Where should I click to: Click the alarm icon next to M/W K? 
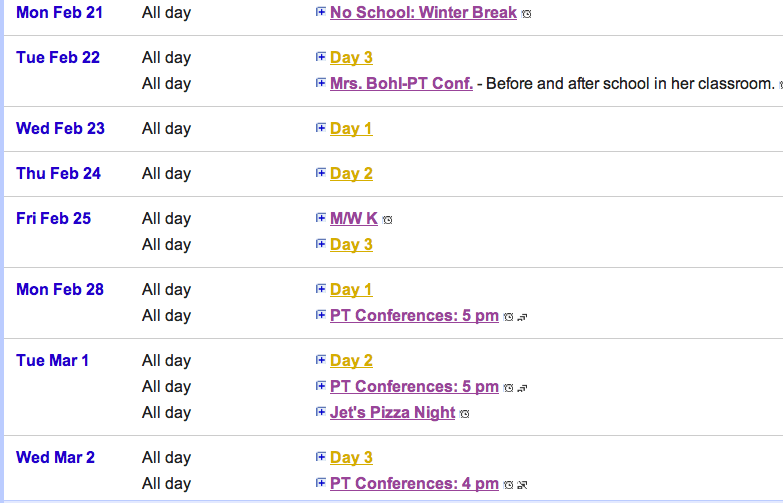(388, 220)
